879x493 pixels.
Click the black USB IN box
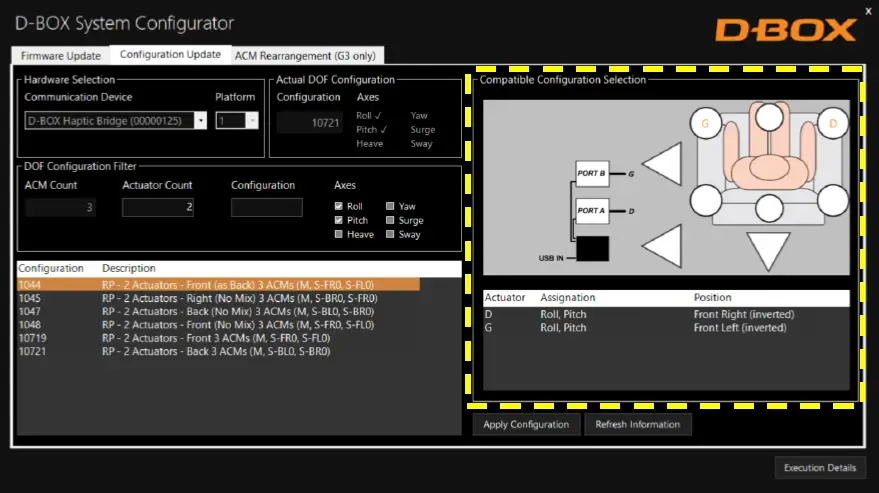593,248
